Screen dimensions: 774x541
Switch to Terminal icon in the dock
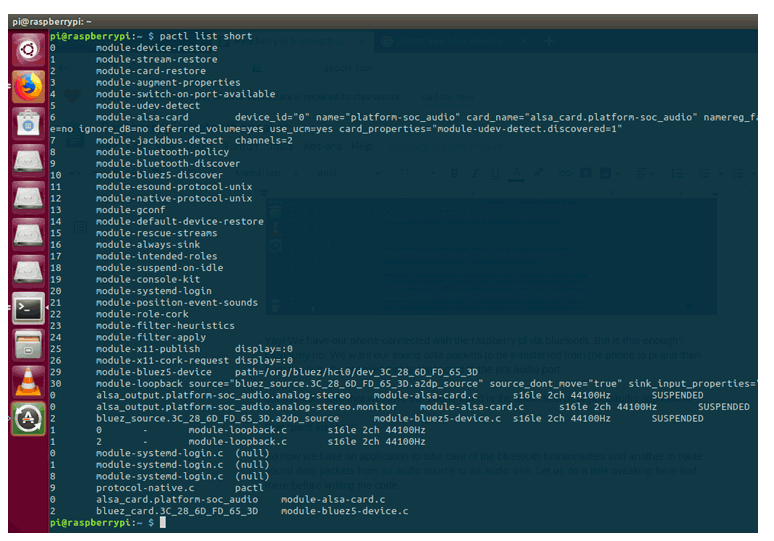pos(28,309)
